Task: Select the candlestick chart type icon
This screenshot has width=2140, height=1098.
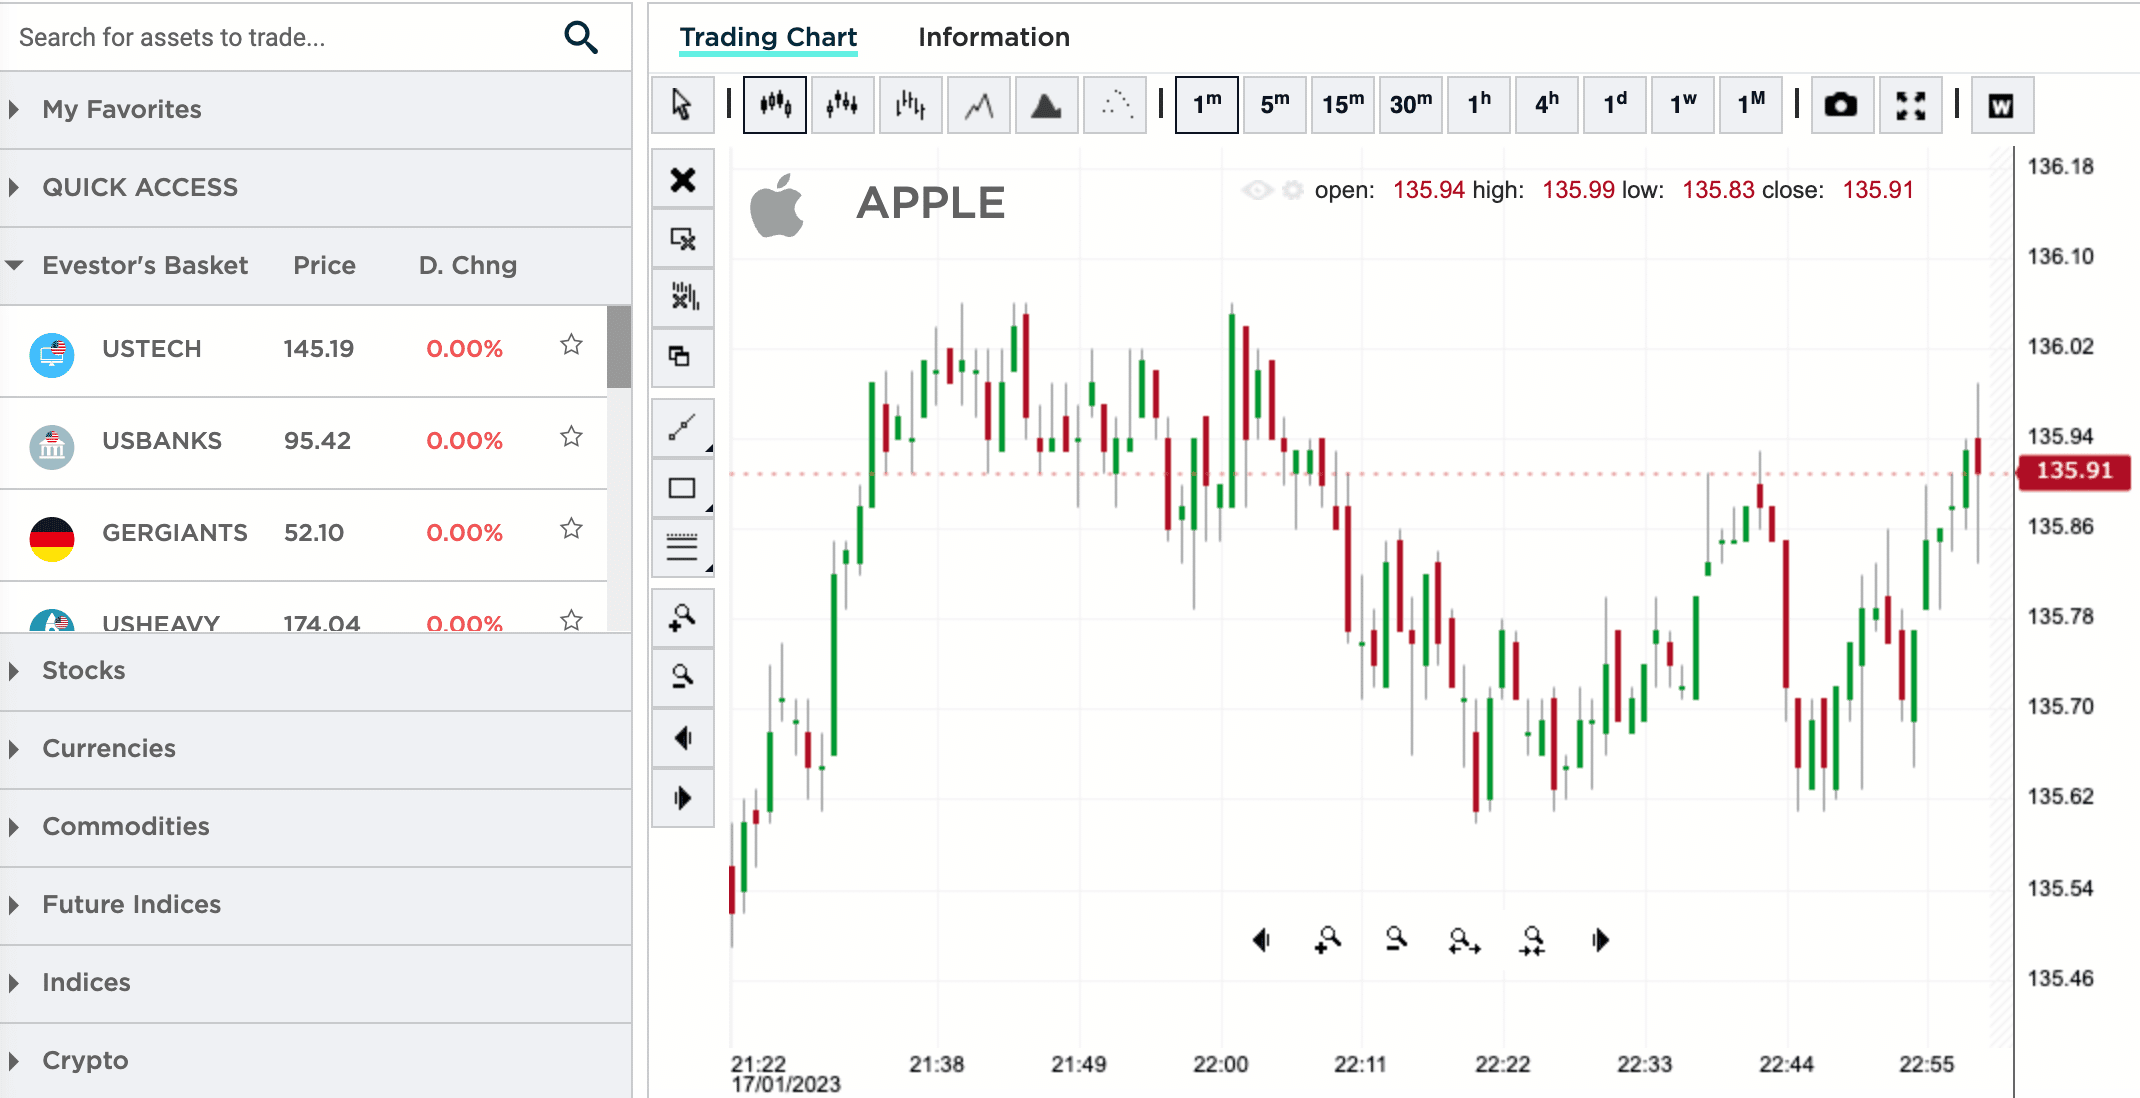Action: point(776,104)
